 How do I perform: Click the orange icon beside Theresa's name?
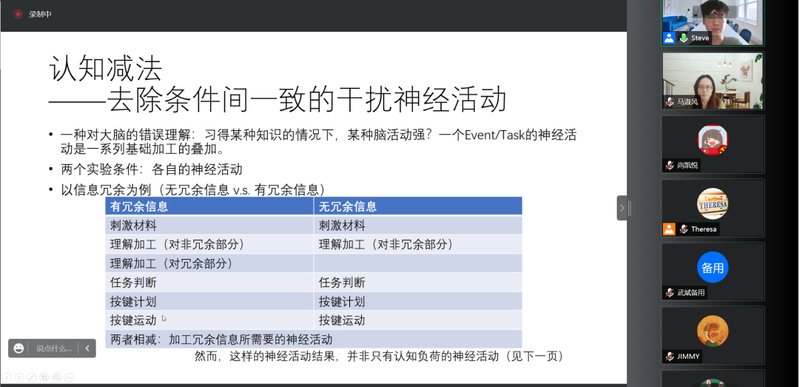coord(669,229)
